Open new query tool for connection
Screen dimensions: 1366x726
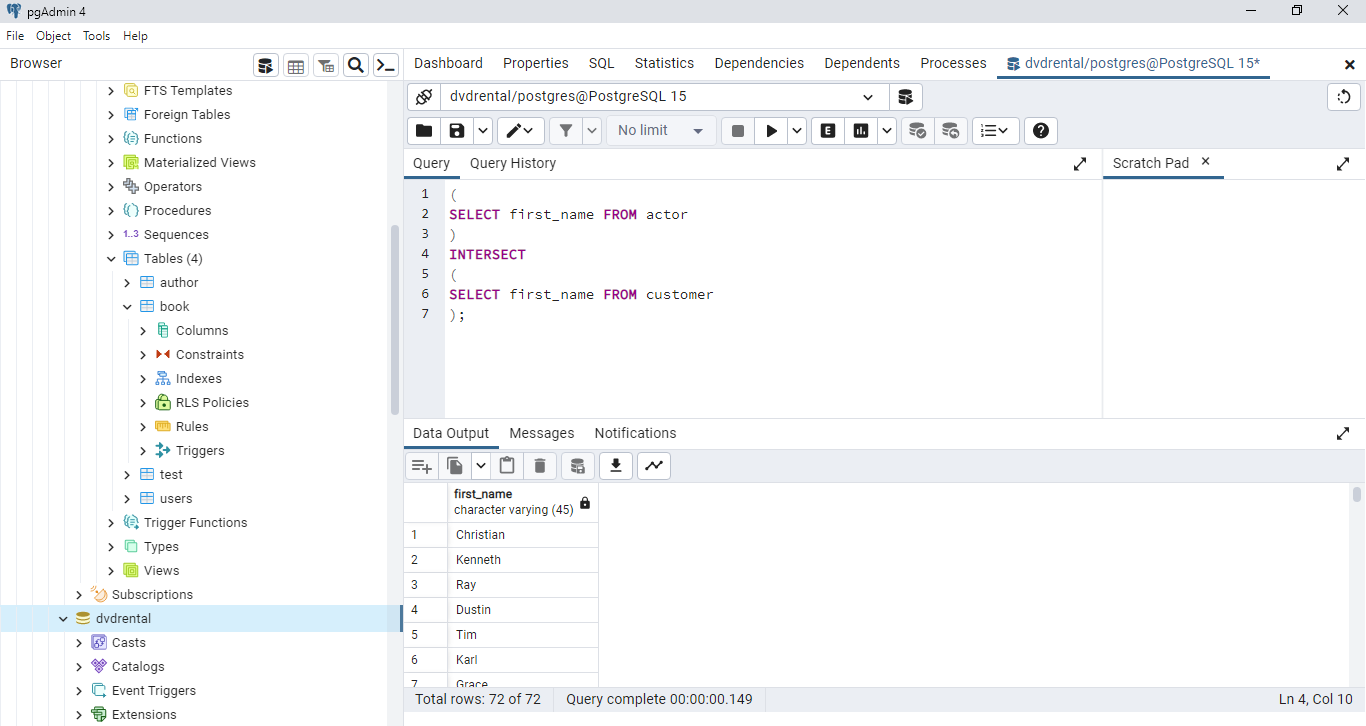click(905, 97)
